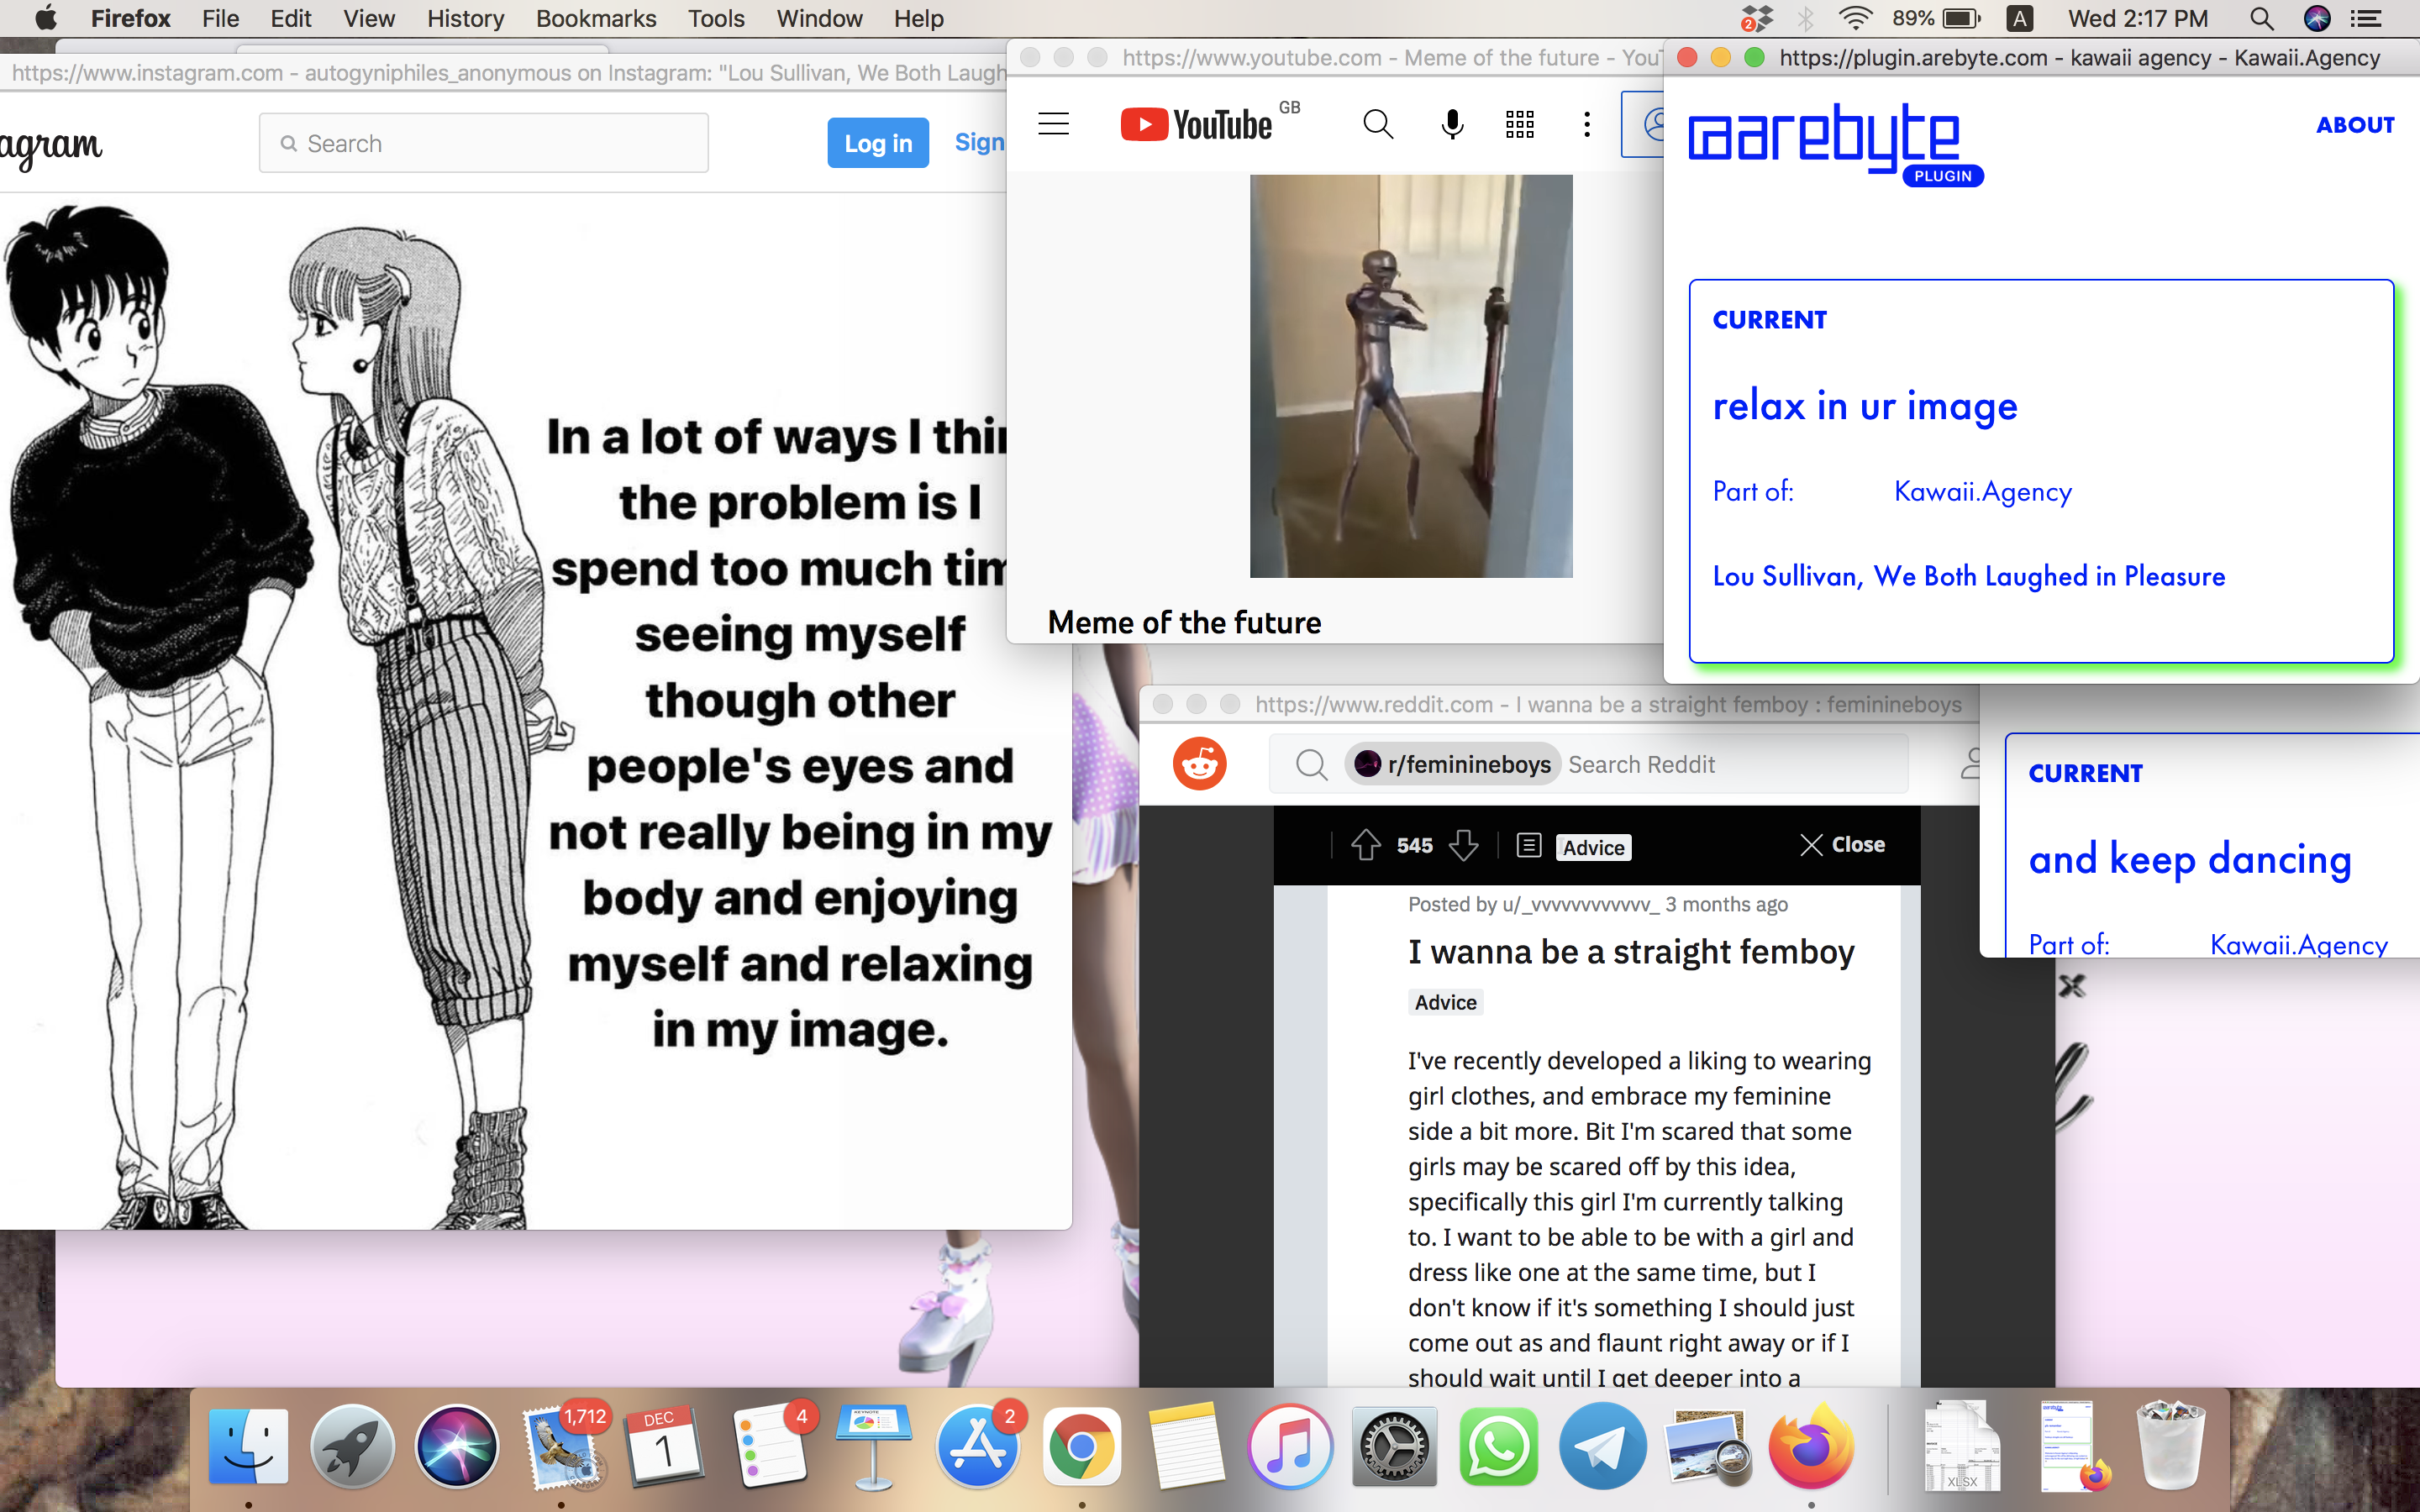Viewport: 2420px width, 1512px height.
Task: Open Preview app in the Dock
Action: click(1707, 1446)
